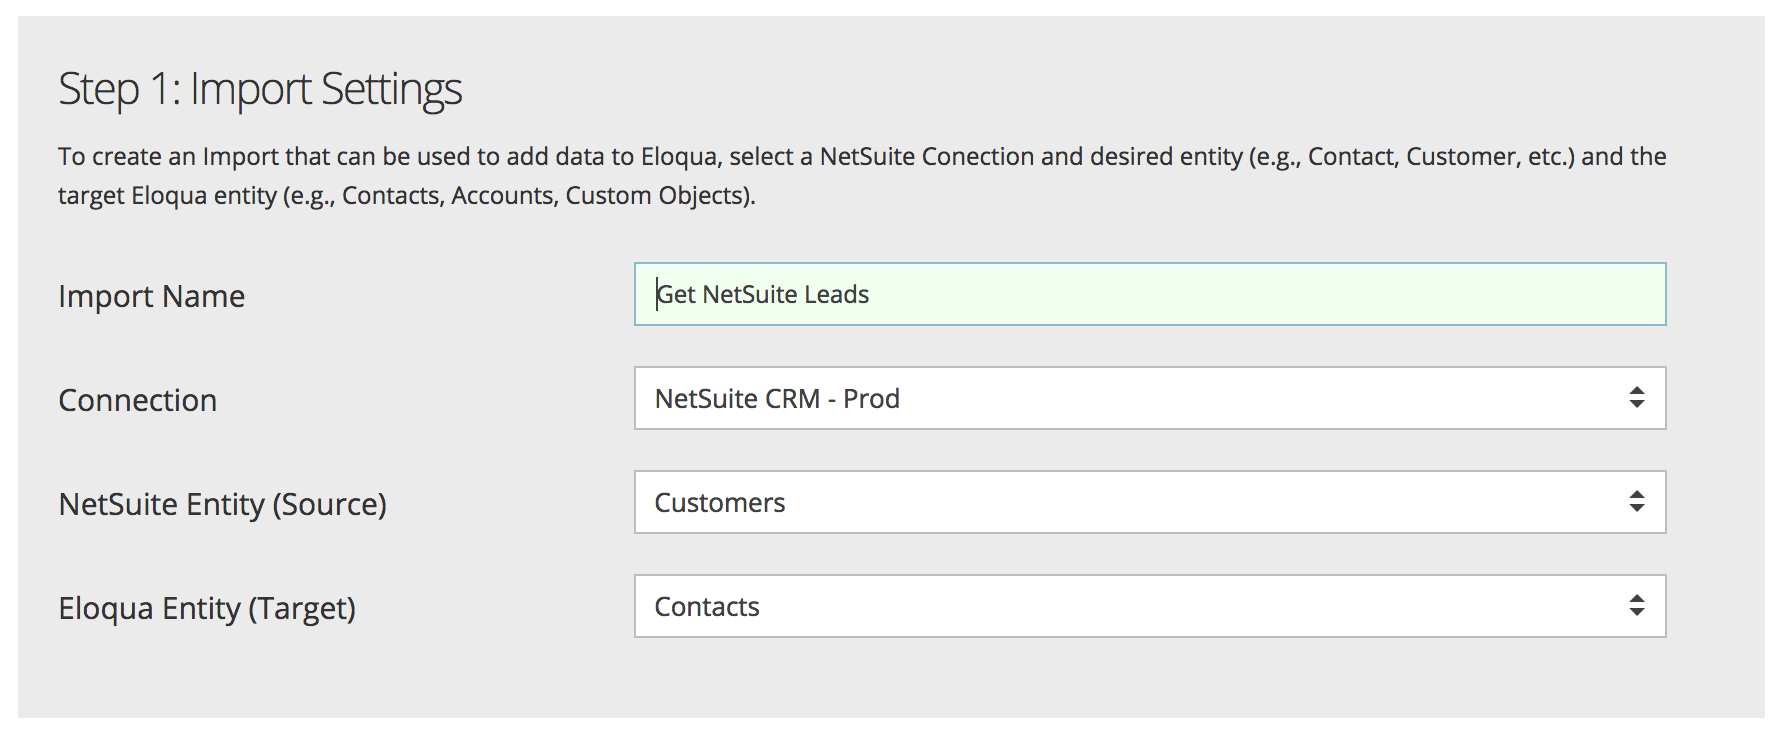Click the Import Name text field
Screen dimensions: 1782x734
(1150, 294)
